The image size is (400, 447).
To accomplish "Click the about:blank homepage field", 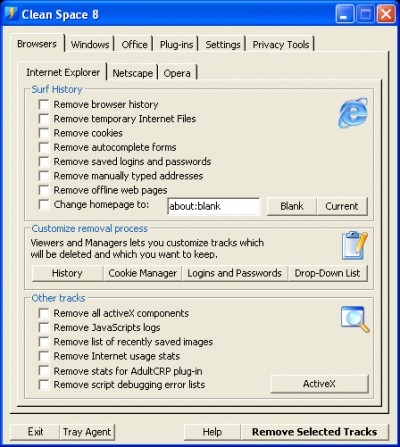I will point(213,206).
